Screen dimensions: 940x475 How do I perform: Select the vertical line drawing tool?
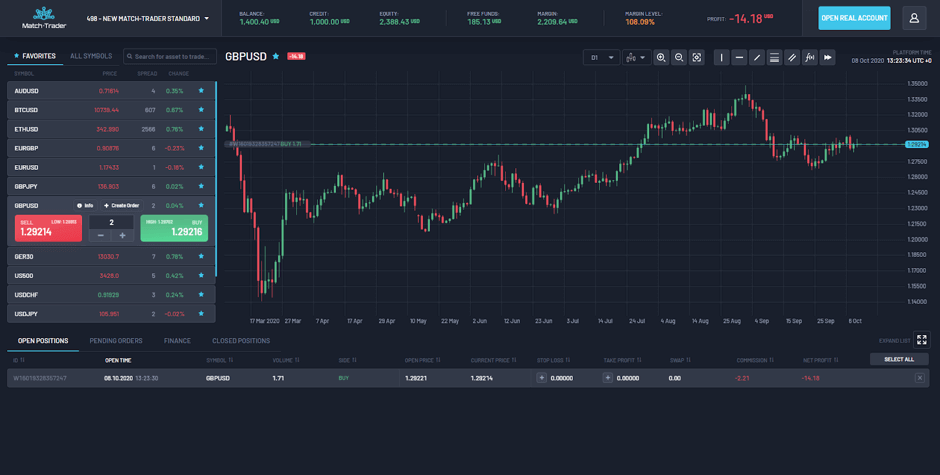click(721, 58)
